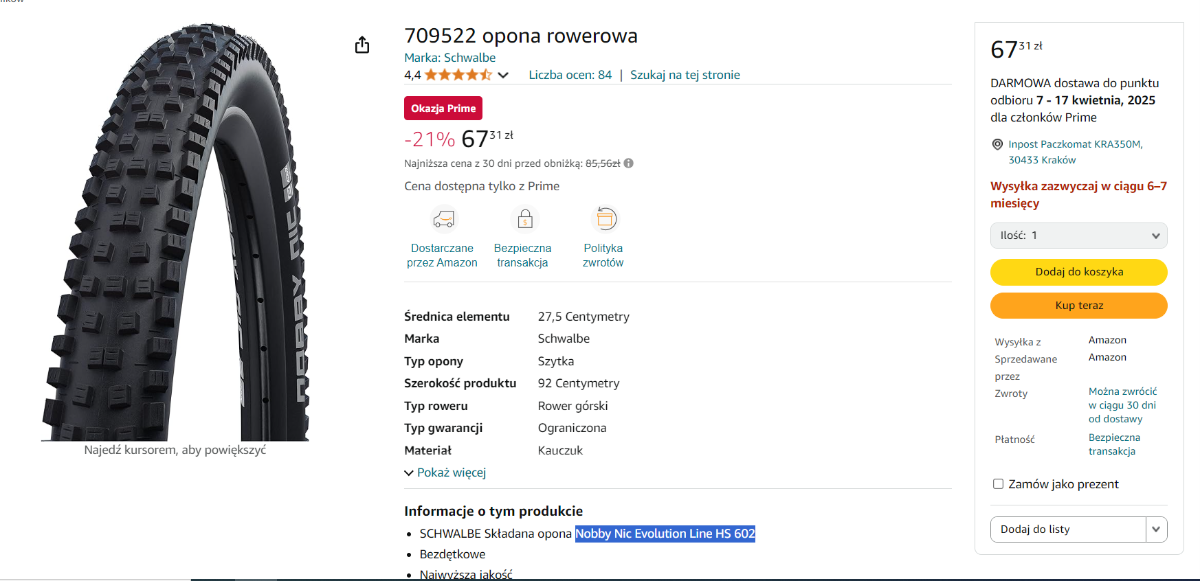Click highlighted text Nobby Nic Evolution Line HS 602
This screenshot has height=581, width=1200.
(665, 534)
